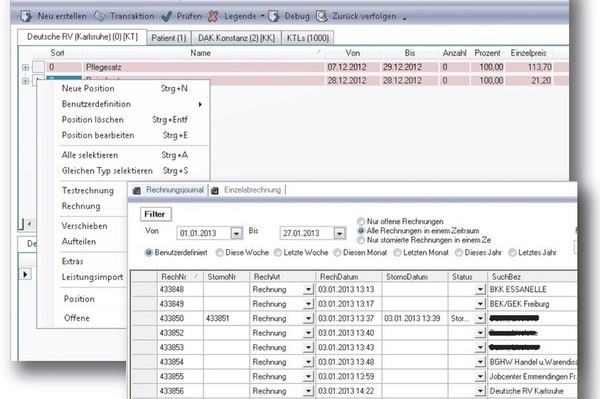This screenshot has width=600, height=399.
Task: Click the Sort column header
Action: (x=57, y=53)
